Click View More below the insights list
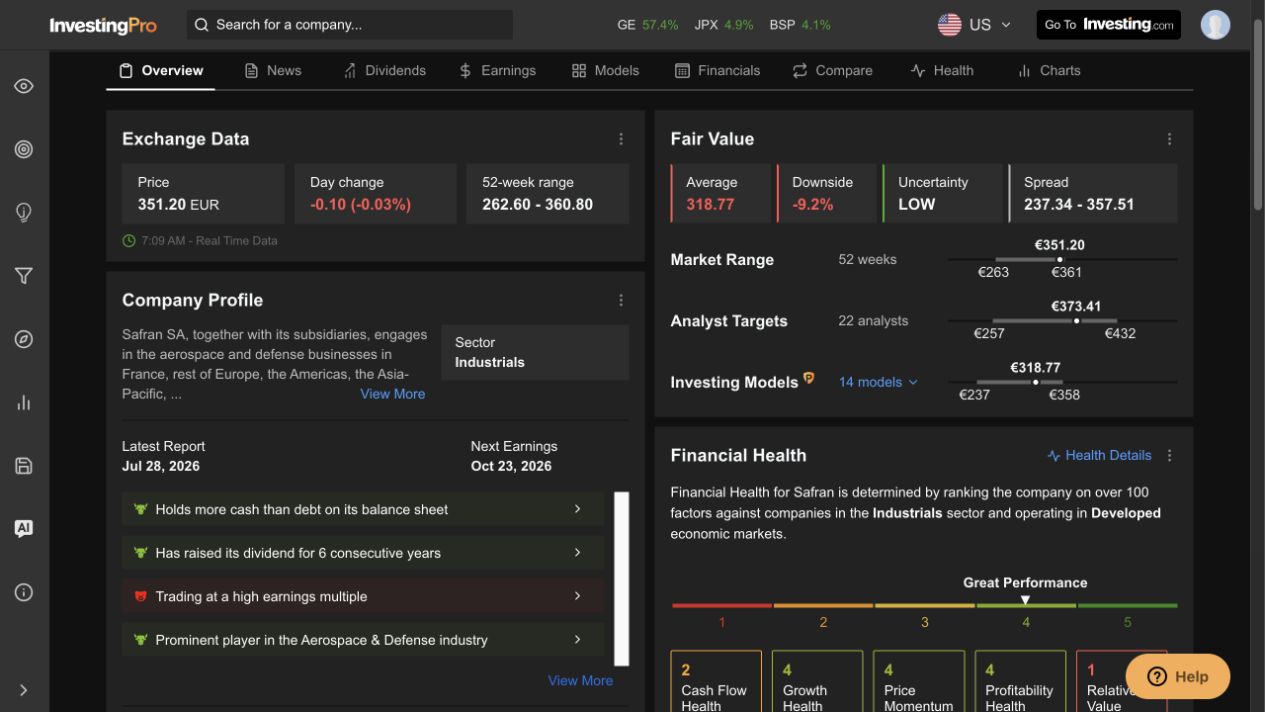The image size is (1265, 712). click(x=580, y=680)
